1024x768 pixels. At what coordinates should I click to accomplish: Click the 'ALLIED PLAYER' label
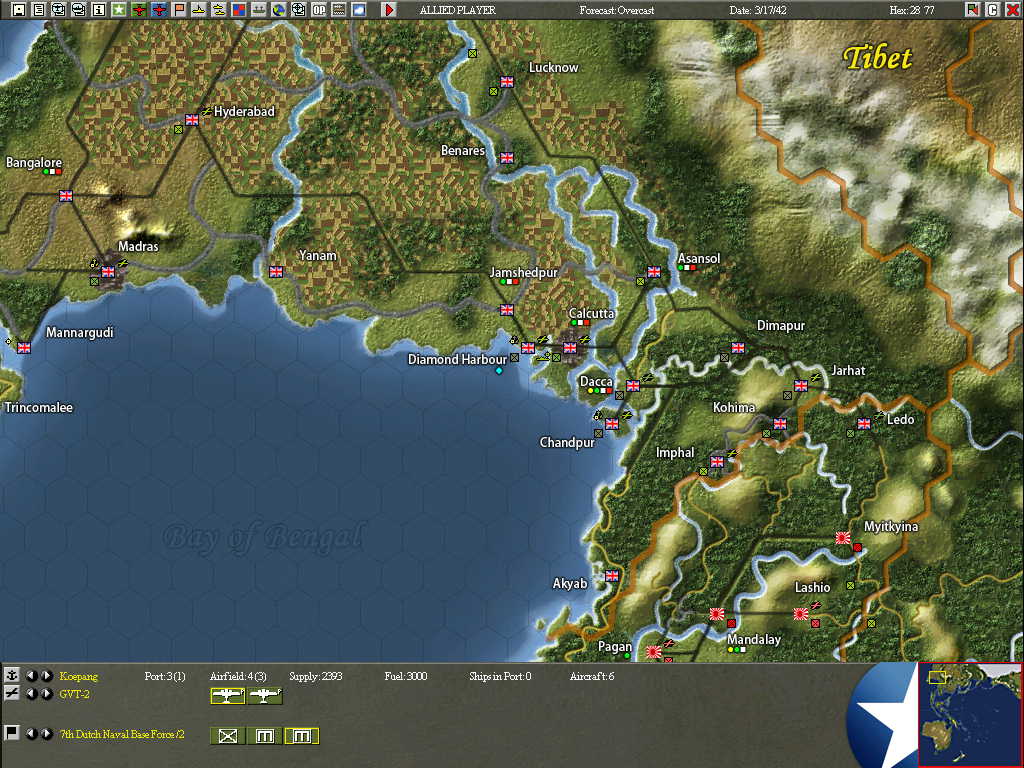pyautogui.click(x=457, y=10)
